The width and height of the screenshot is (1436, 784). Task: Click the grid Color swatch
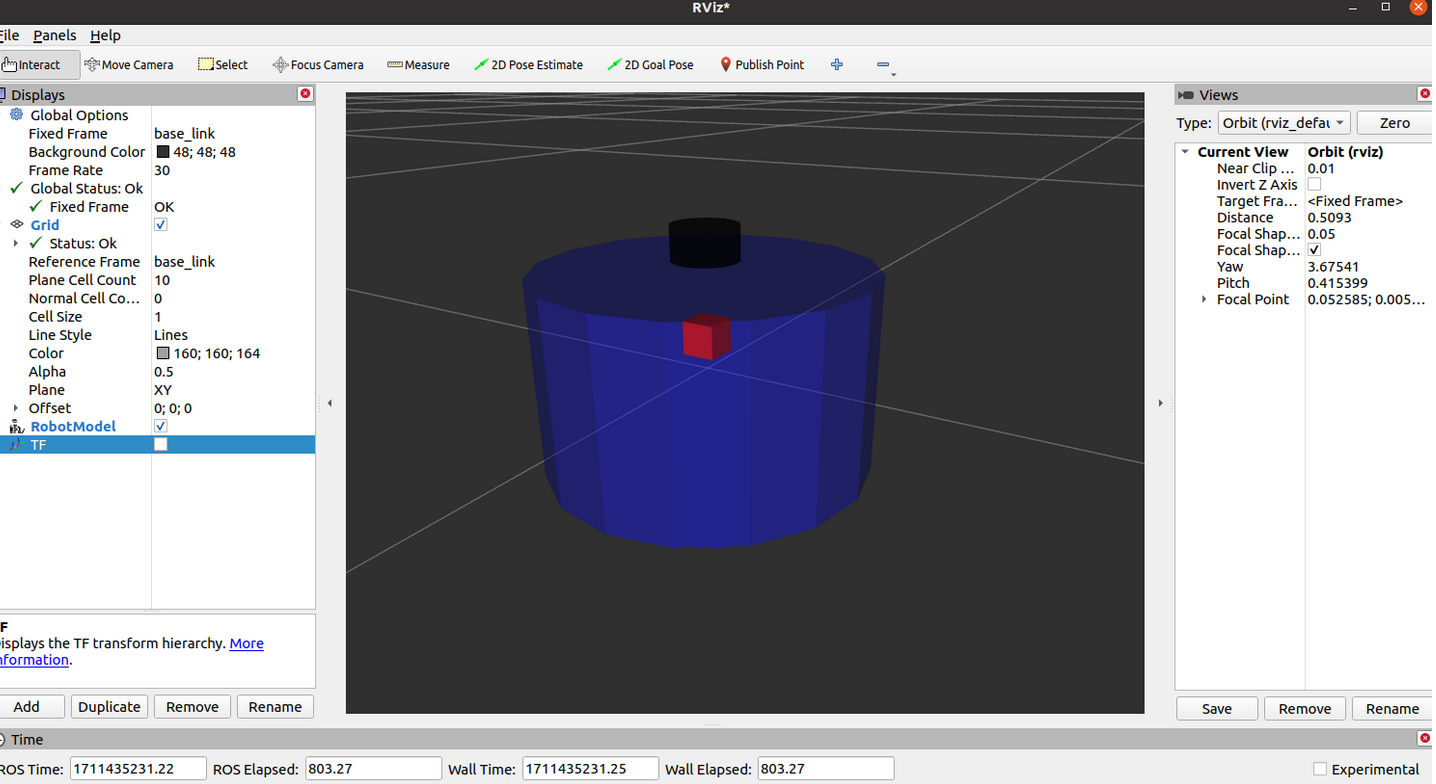[163, 353]
